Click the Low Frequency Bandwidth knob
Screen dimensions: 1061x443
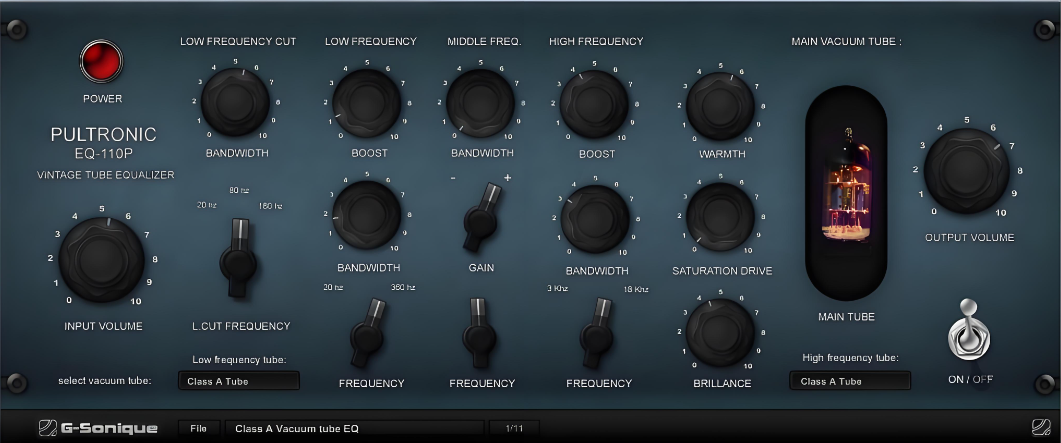pos(367,215)
